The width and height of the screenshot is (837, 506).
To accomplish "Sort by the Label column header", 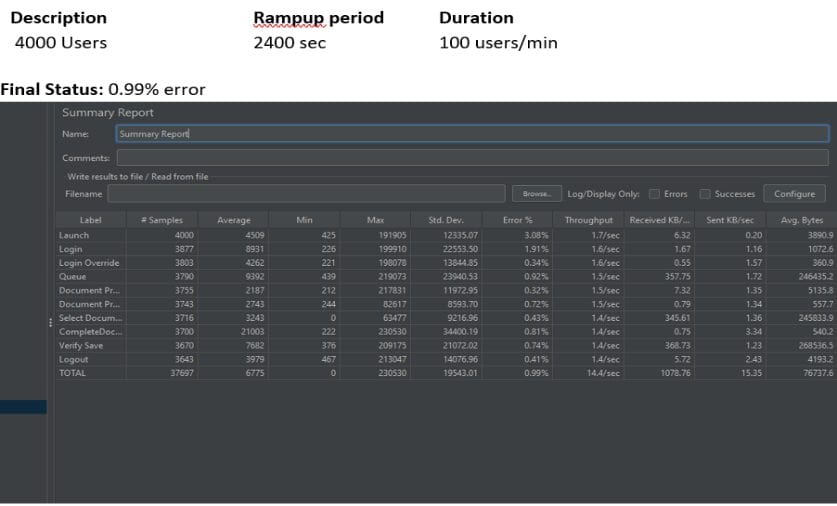I will tap(91, 220).
